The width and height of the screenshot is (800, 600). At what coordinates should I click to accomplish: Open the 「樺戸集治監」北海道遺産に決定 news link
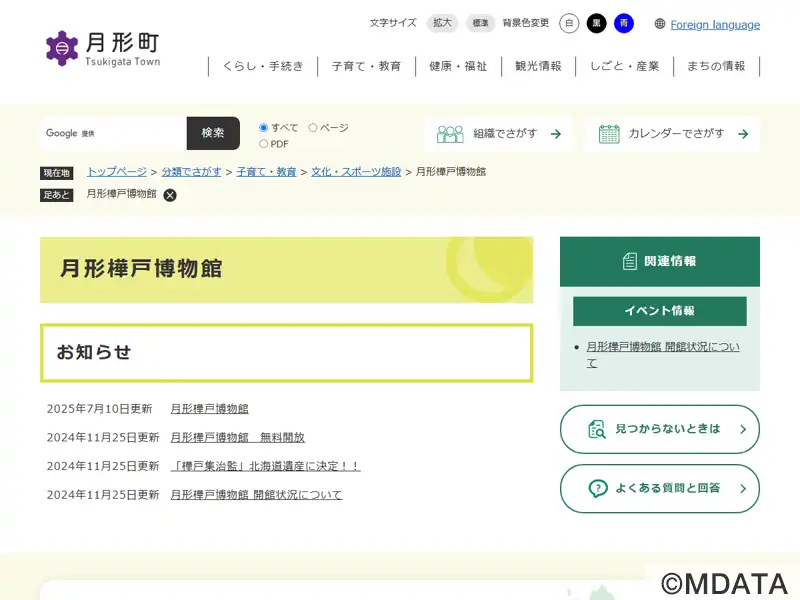(265, 466)
